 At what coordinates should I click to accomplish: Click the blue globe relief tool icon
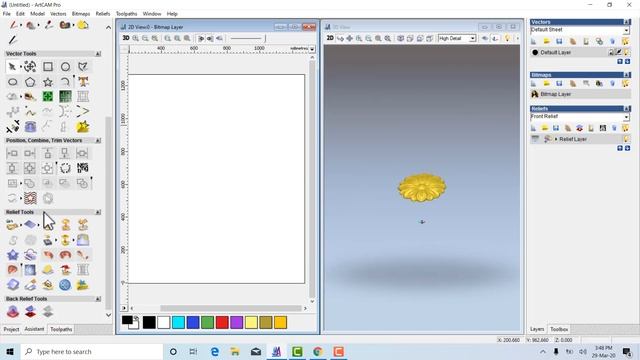pyautogui.click(x=65, y=284)
